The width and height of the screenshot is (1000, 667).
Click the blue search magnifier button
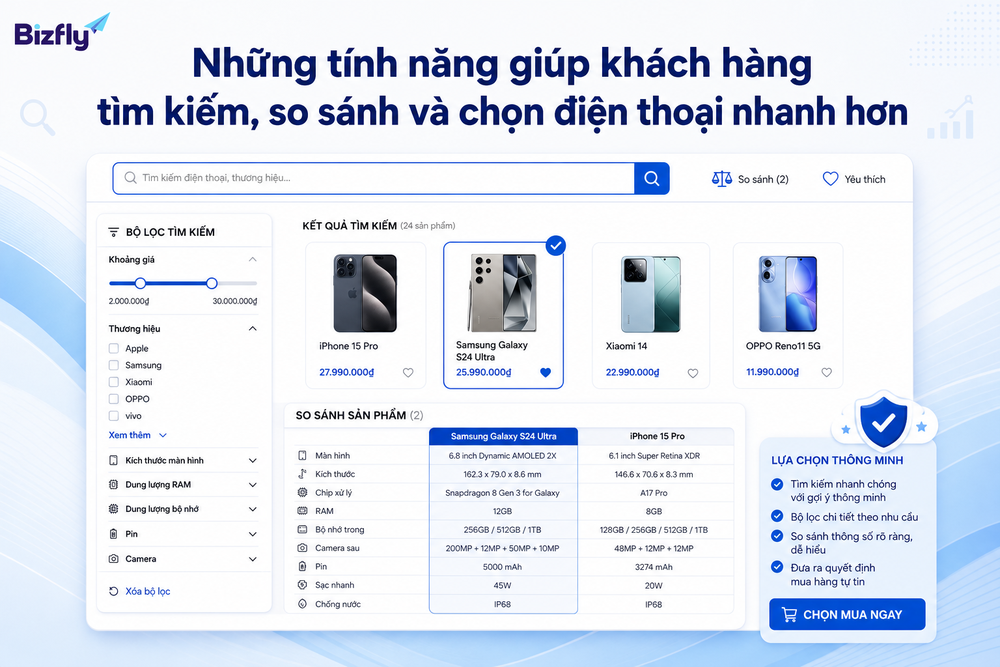[x=651, y=179]
